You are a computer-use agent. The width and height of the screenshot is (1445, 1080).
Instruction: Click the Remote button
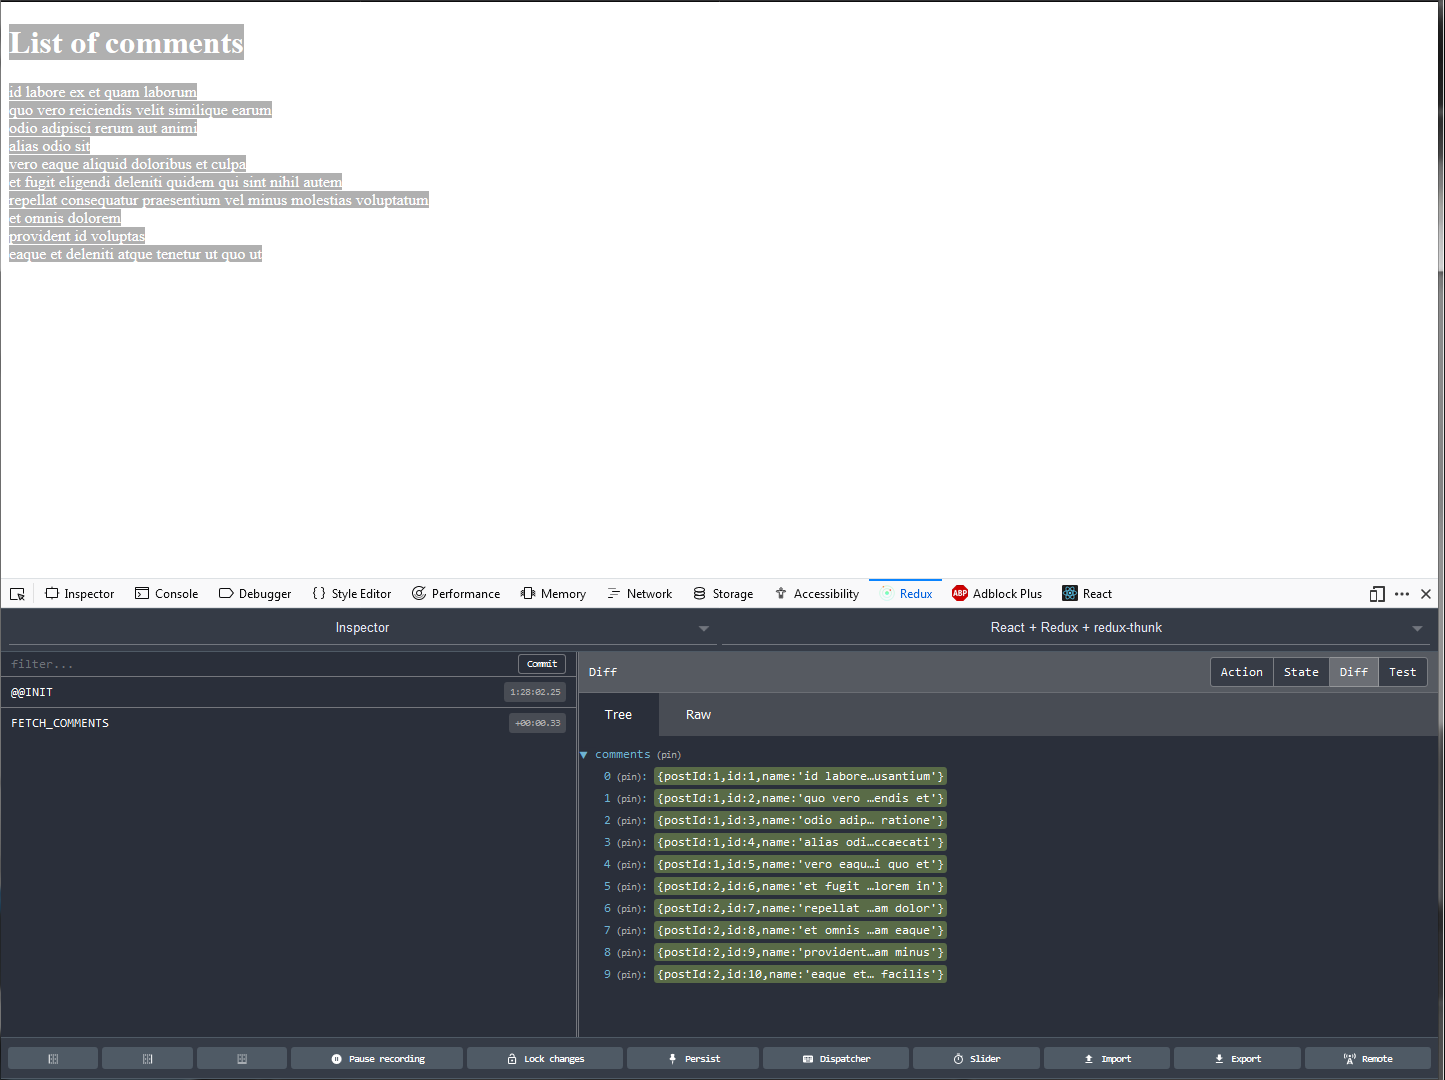pyautogui.click(x=1368, y=1058)
